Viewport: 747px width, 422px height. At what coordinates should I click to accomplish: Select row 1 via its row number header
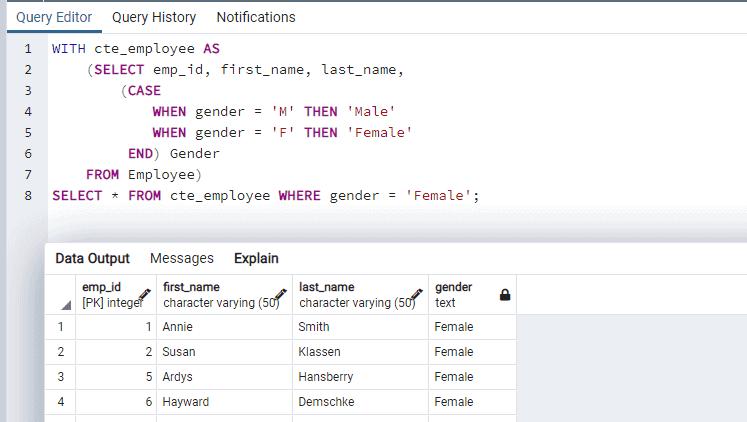(61, 327)
